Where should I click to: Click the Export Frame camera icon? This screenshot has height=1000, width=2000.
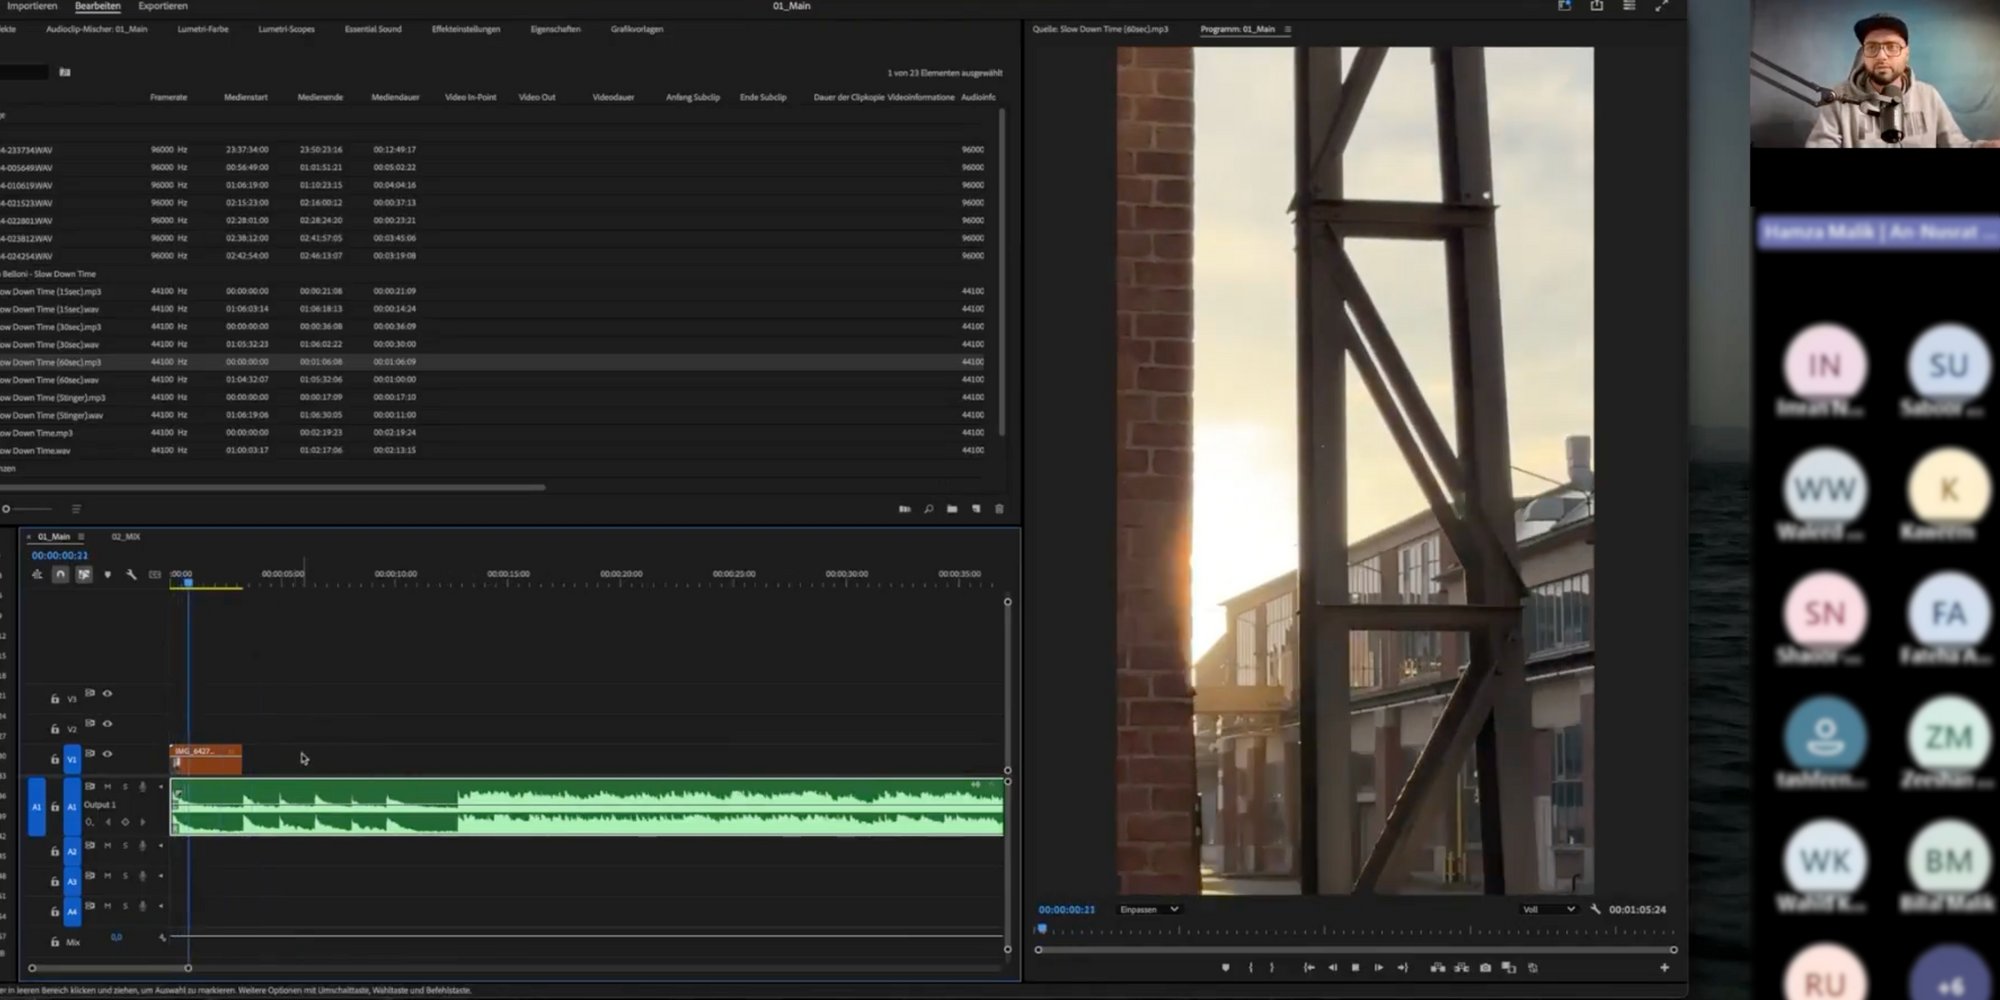pos(1485,968)
